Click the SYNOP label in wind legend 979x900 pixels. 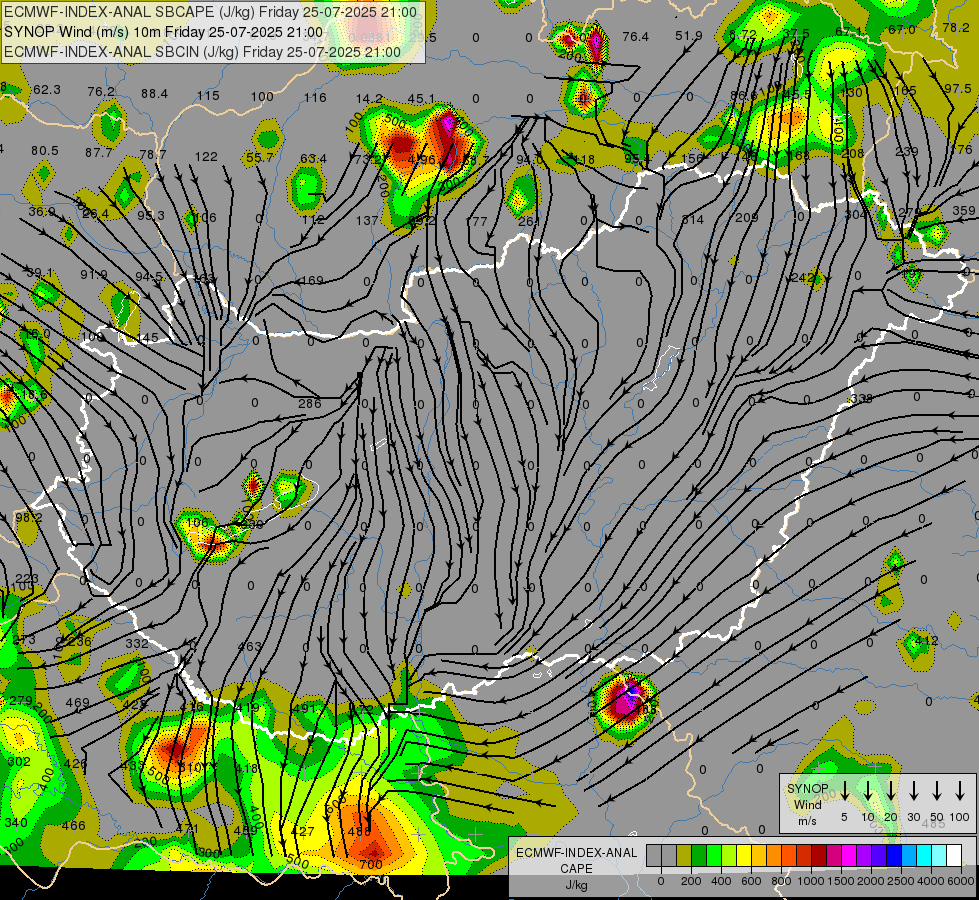tap(807, 788)
